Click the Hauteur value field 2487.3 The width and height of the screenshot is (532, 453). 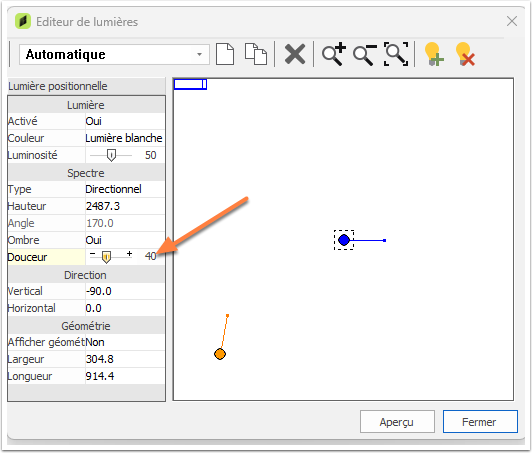tap(125, 206)
